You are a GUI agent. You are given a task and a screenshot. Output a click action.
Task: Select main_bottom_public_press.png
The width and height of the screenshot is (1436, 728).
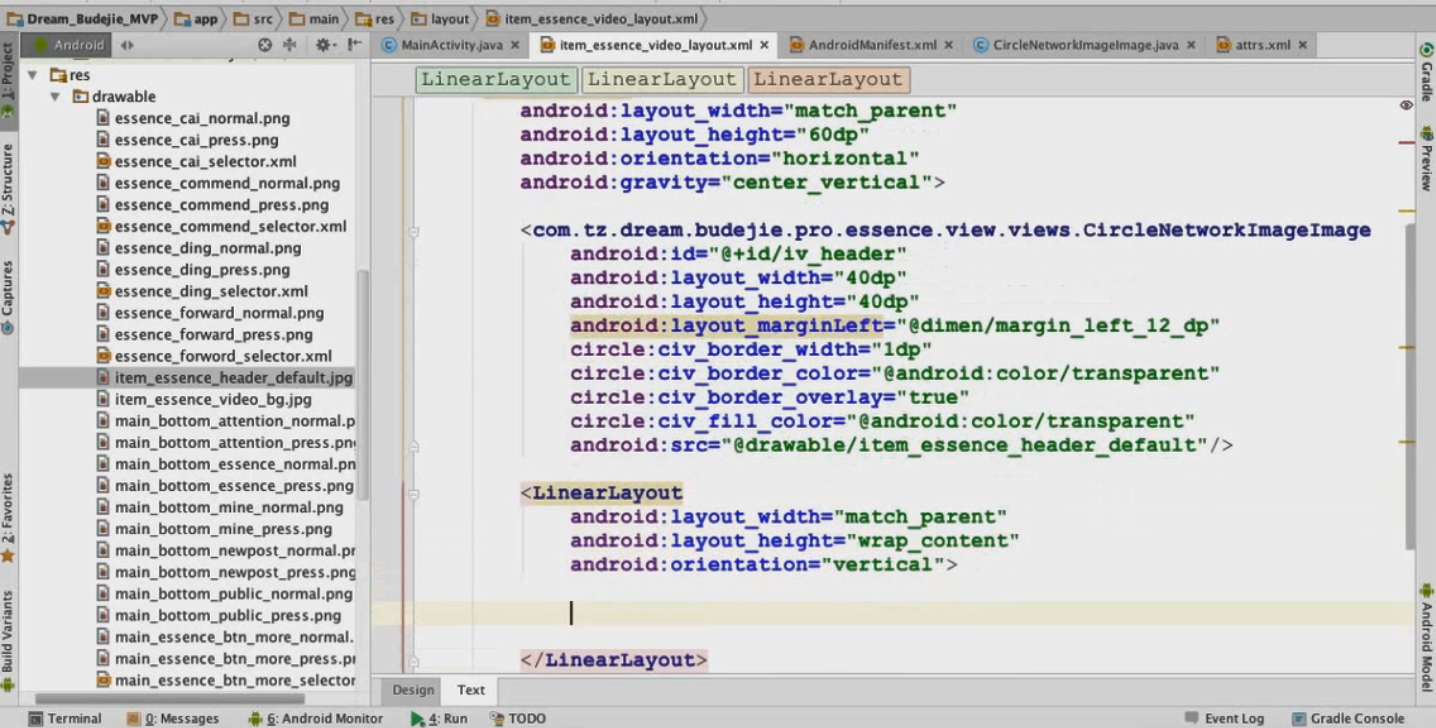[x=227, y=615]
